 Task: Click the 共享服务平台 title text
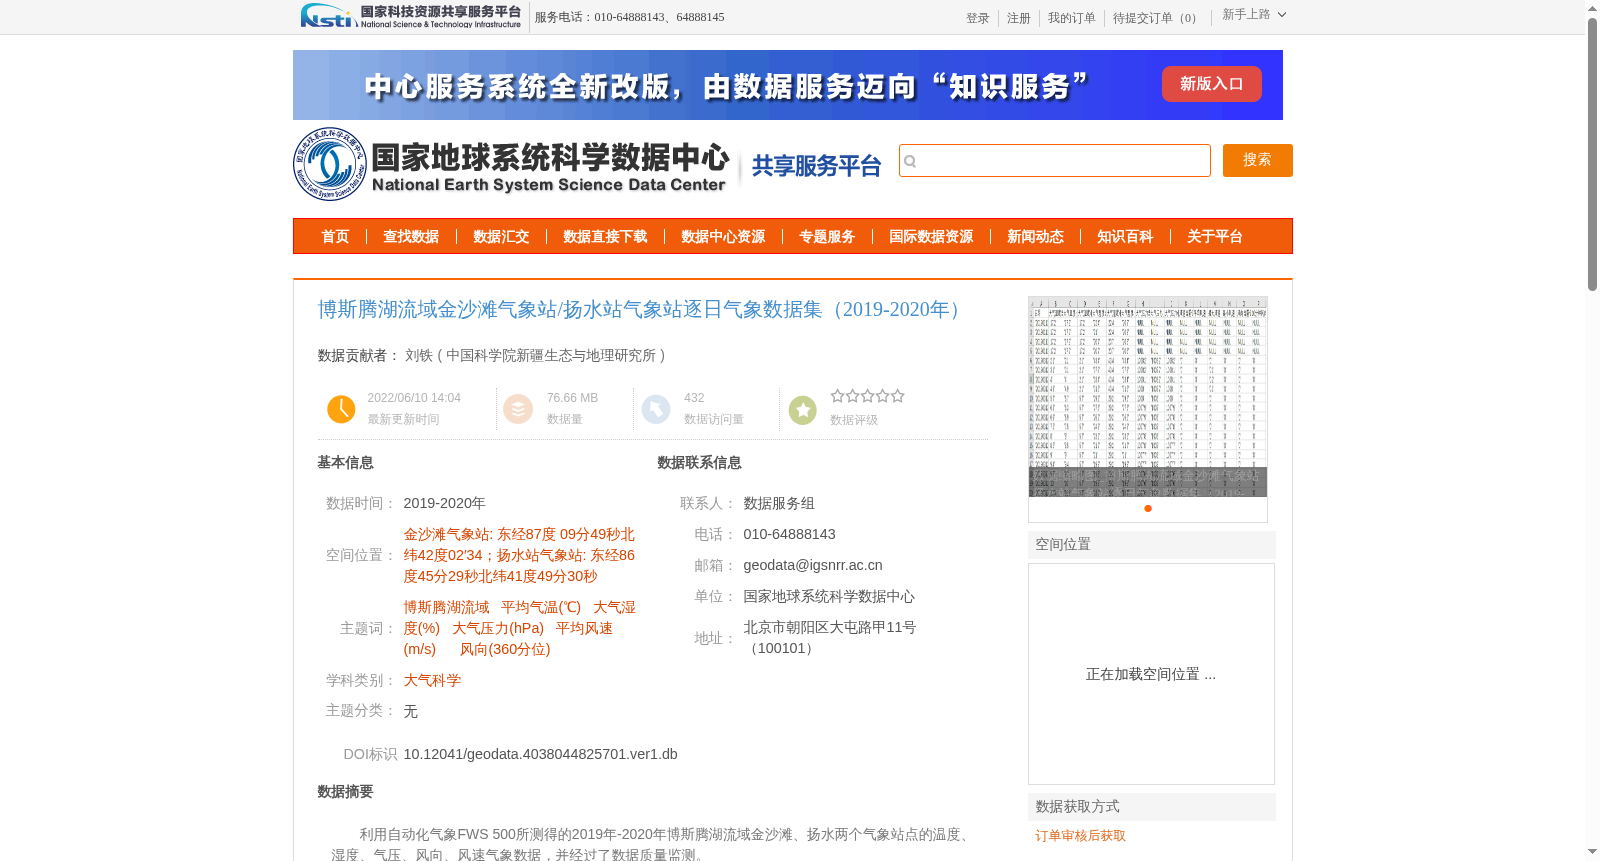coord(817,166)
